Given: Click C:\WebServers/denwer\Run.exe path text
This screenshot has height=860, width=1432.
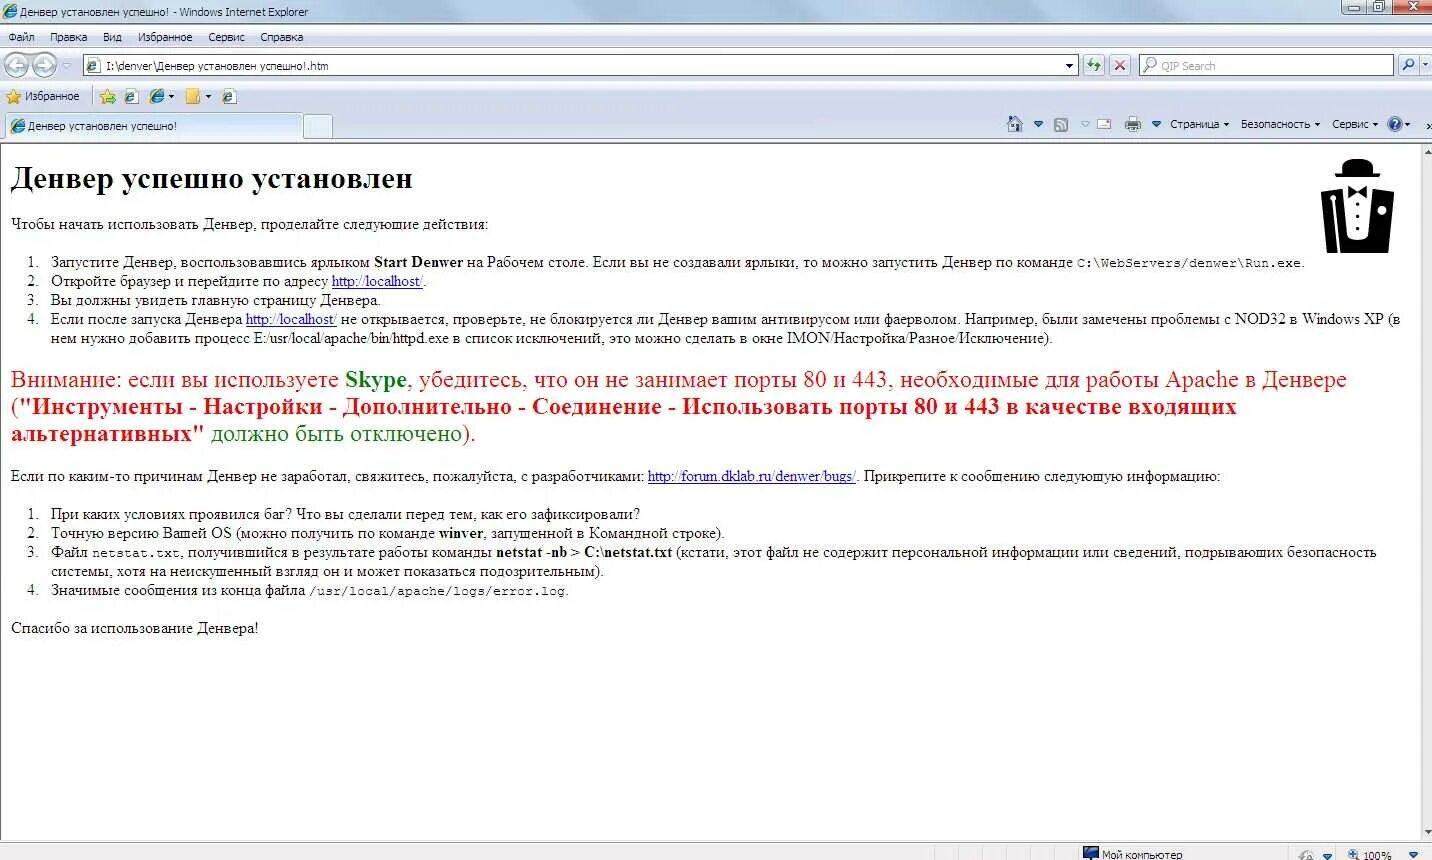Looking at the screenshot, I should click(1189, 263).
